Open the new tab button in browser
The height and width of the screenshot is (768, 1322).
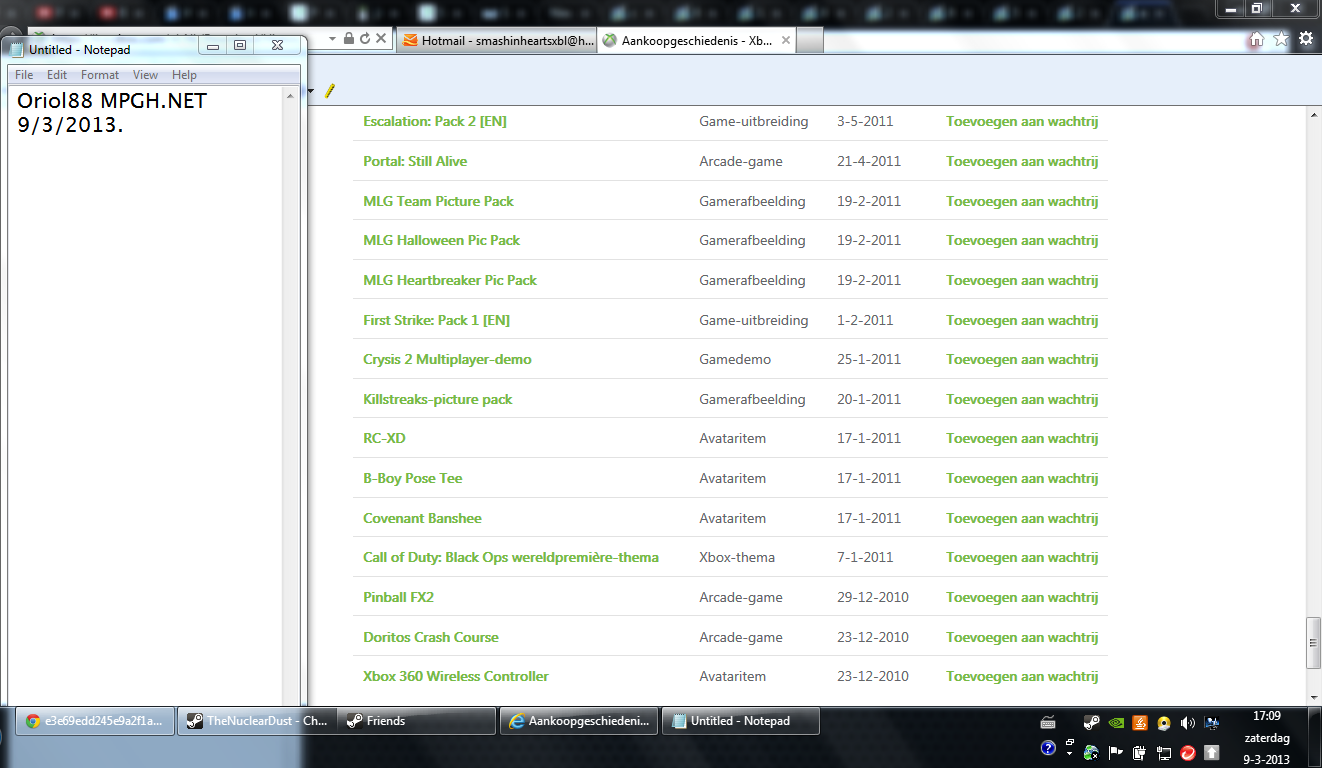pyautogui.click(x=811, y=40)
